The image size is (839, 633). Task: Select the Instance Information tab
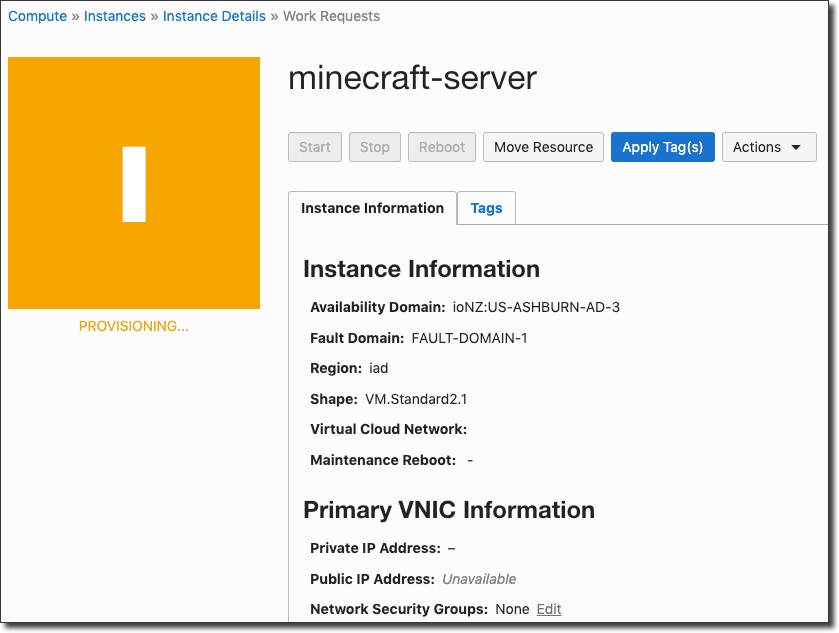372,208
